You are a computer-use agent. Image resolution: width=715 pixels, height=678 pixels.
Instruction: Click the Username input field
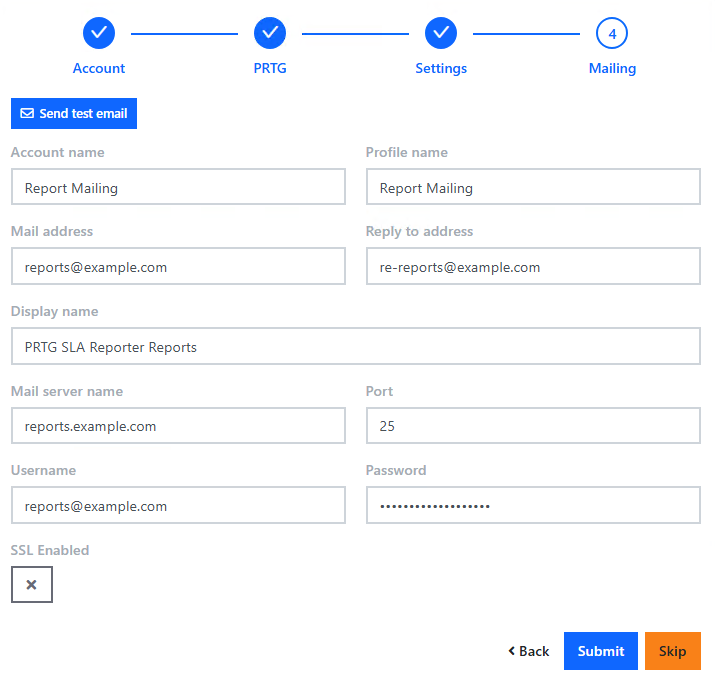click(178, 505)
